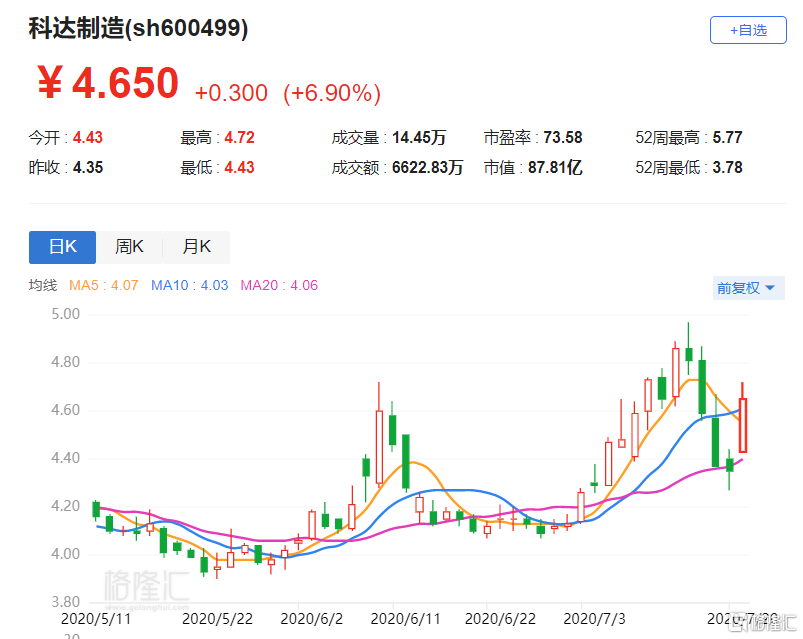803x639 pixels.
Task: Click the percent change (+6.90%)
Action: pos(332,93)
